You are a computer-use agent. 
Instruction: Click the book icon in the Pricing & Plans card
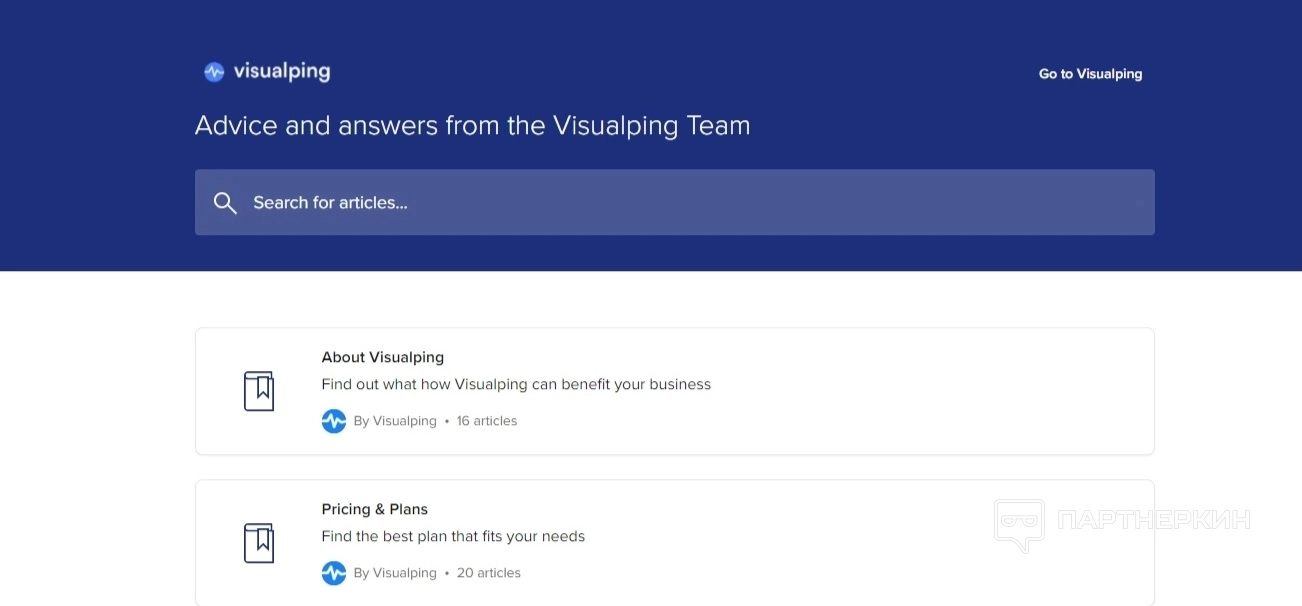[259, 543]
